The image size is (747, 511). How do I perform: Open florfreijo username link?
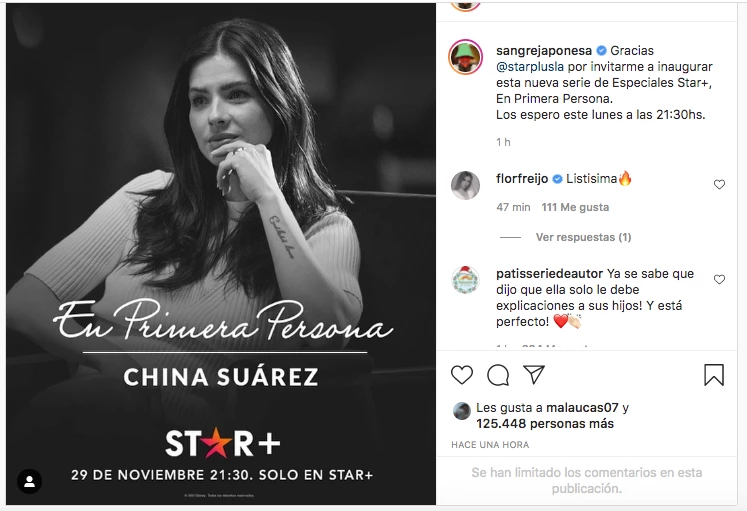(522, 179)
